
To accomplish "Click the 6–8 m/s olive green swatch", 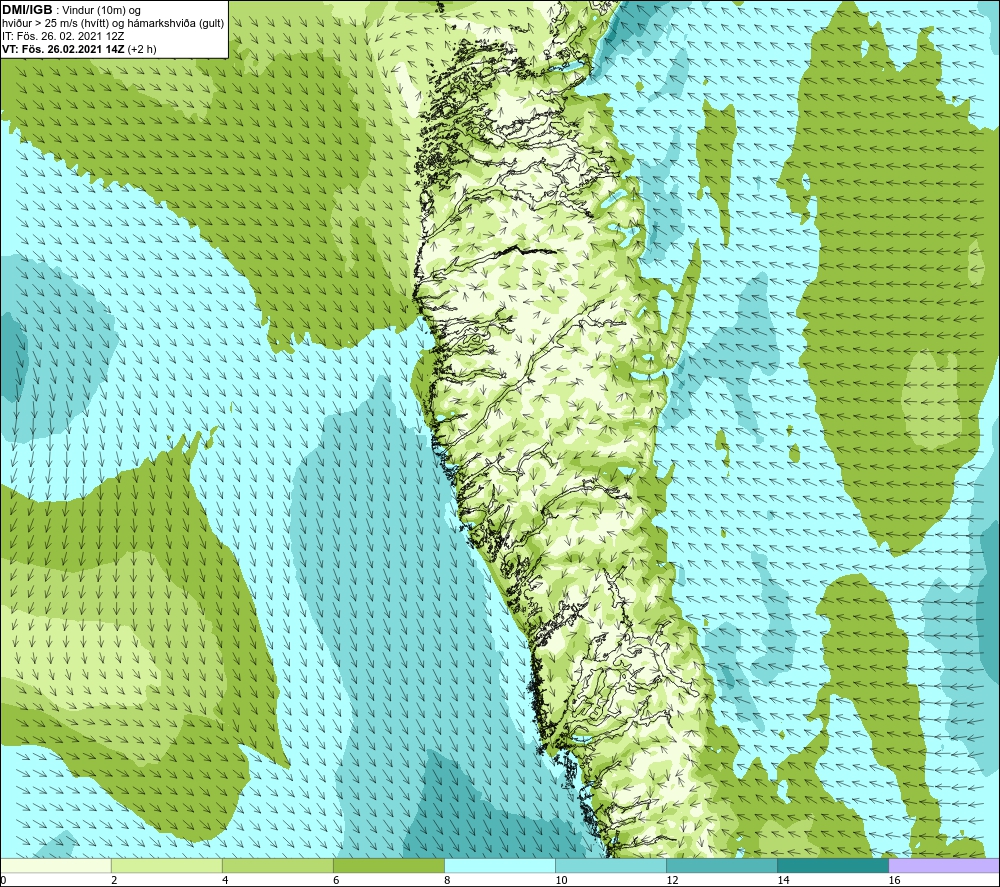I will [388, 865].
